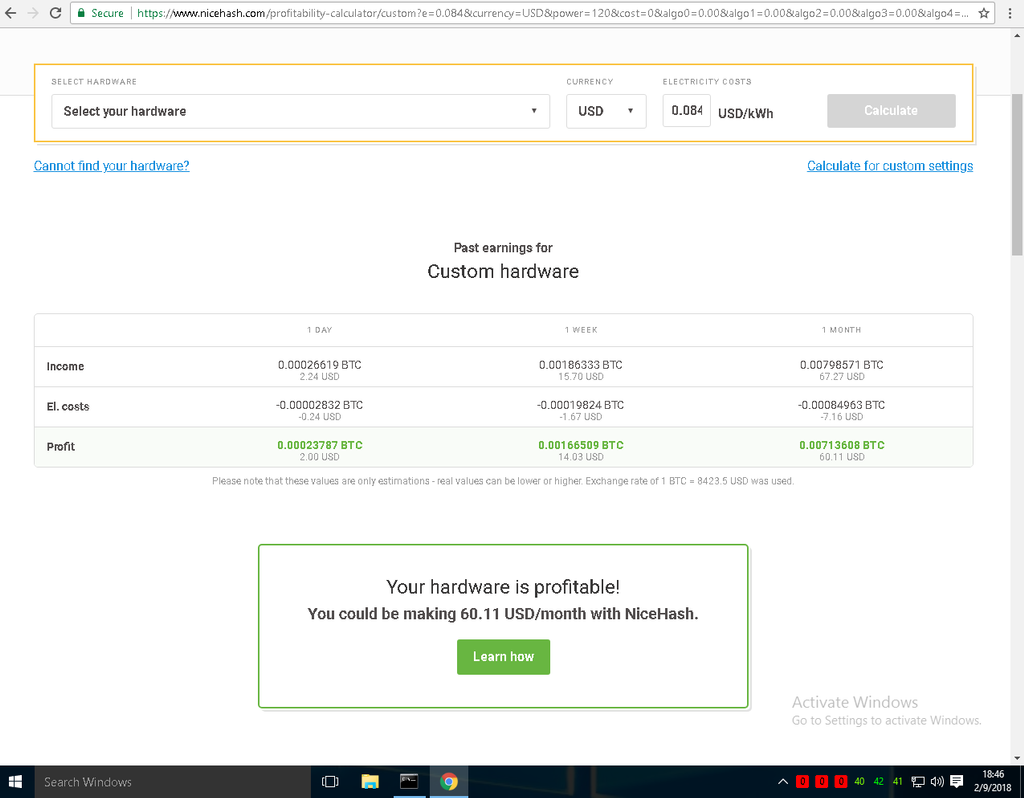Select the 1 month income 0.00798571 BTC
The image size is (1024, 798).
coord(841,365)
